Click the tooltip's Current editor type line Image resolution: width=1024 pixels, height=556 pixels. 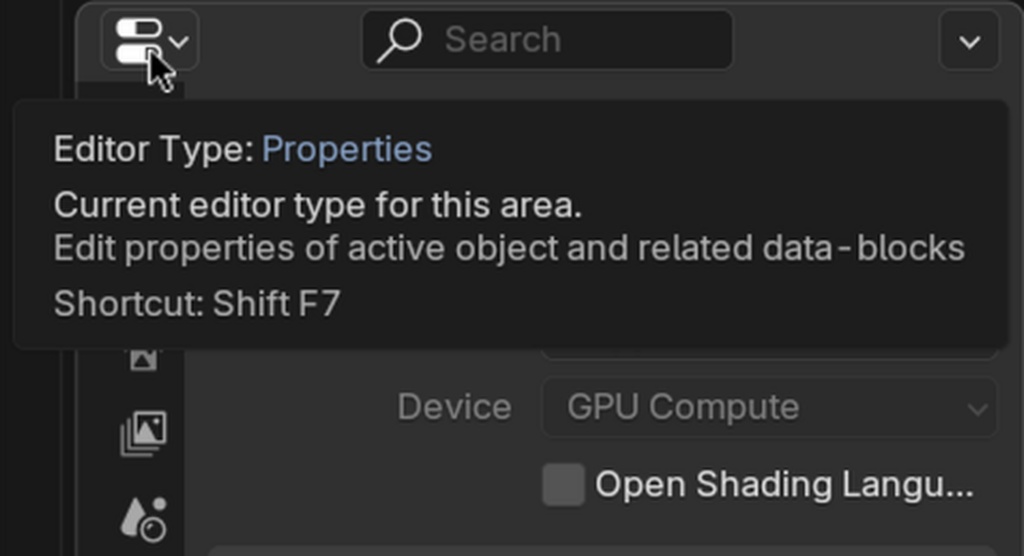317,206
